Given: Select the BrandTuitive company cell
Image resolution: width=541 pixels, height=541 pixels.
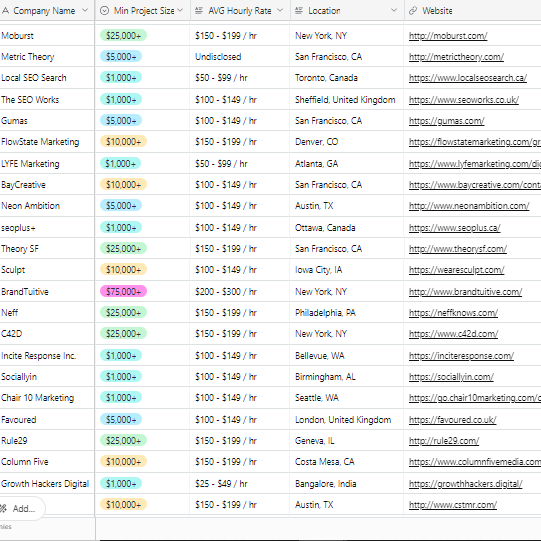Looking at the screenshot, I should point(47,292).
